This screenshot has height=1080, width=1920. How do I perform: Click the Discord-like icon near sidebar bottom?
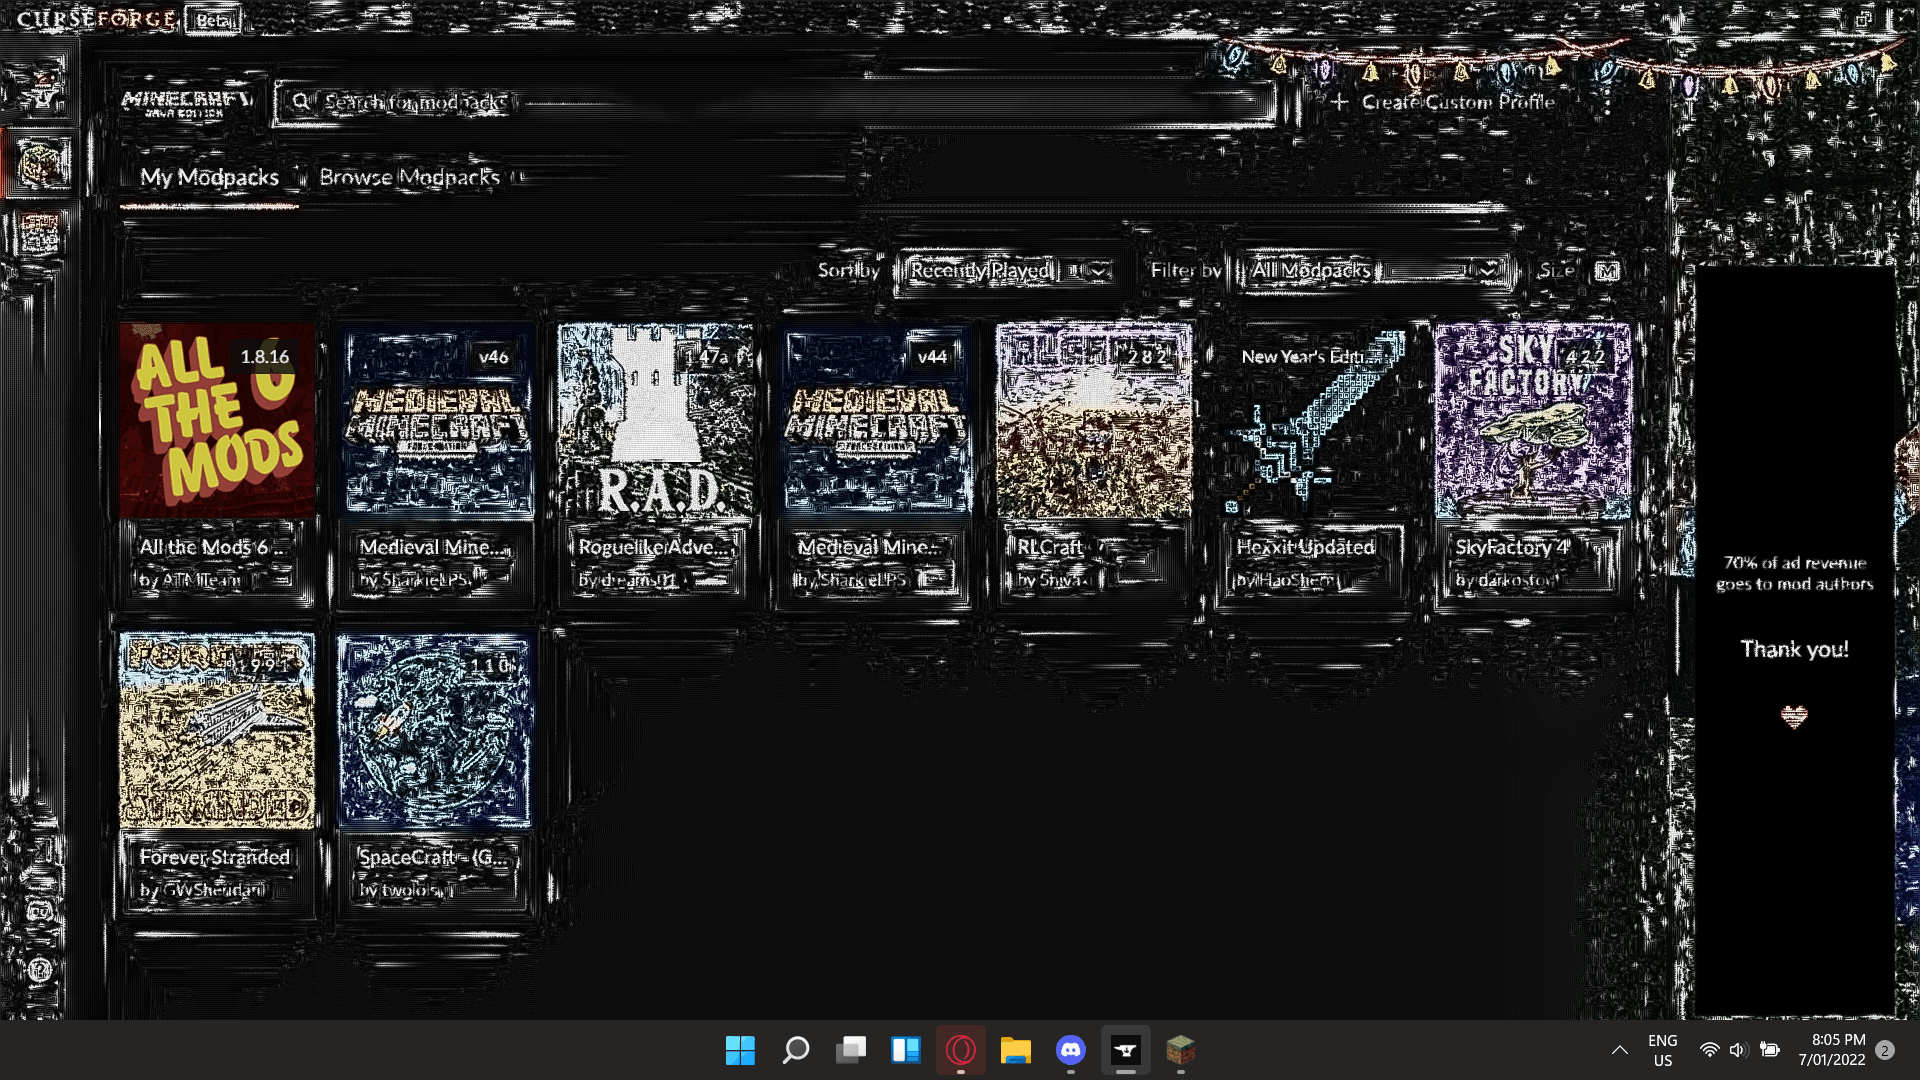(x=40, y=911)
